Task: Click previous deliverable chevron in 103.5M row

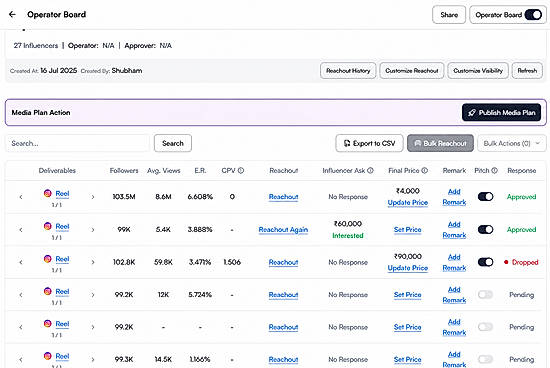Action: [21, 197]
